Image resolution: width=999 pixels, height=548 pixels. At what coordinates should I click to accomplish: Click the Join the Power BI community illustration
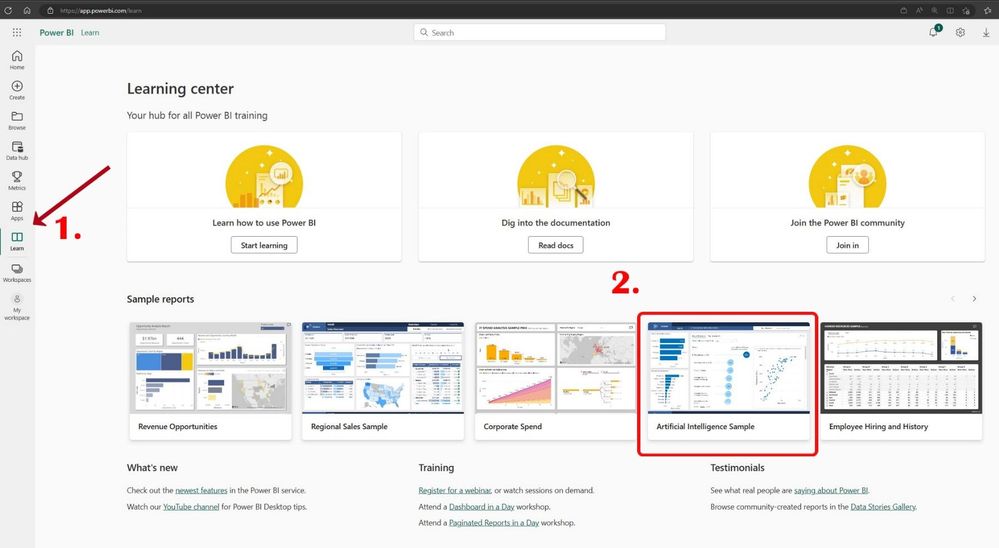click(847, 177)
